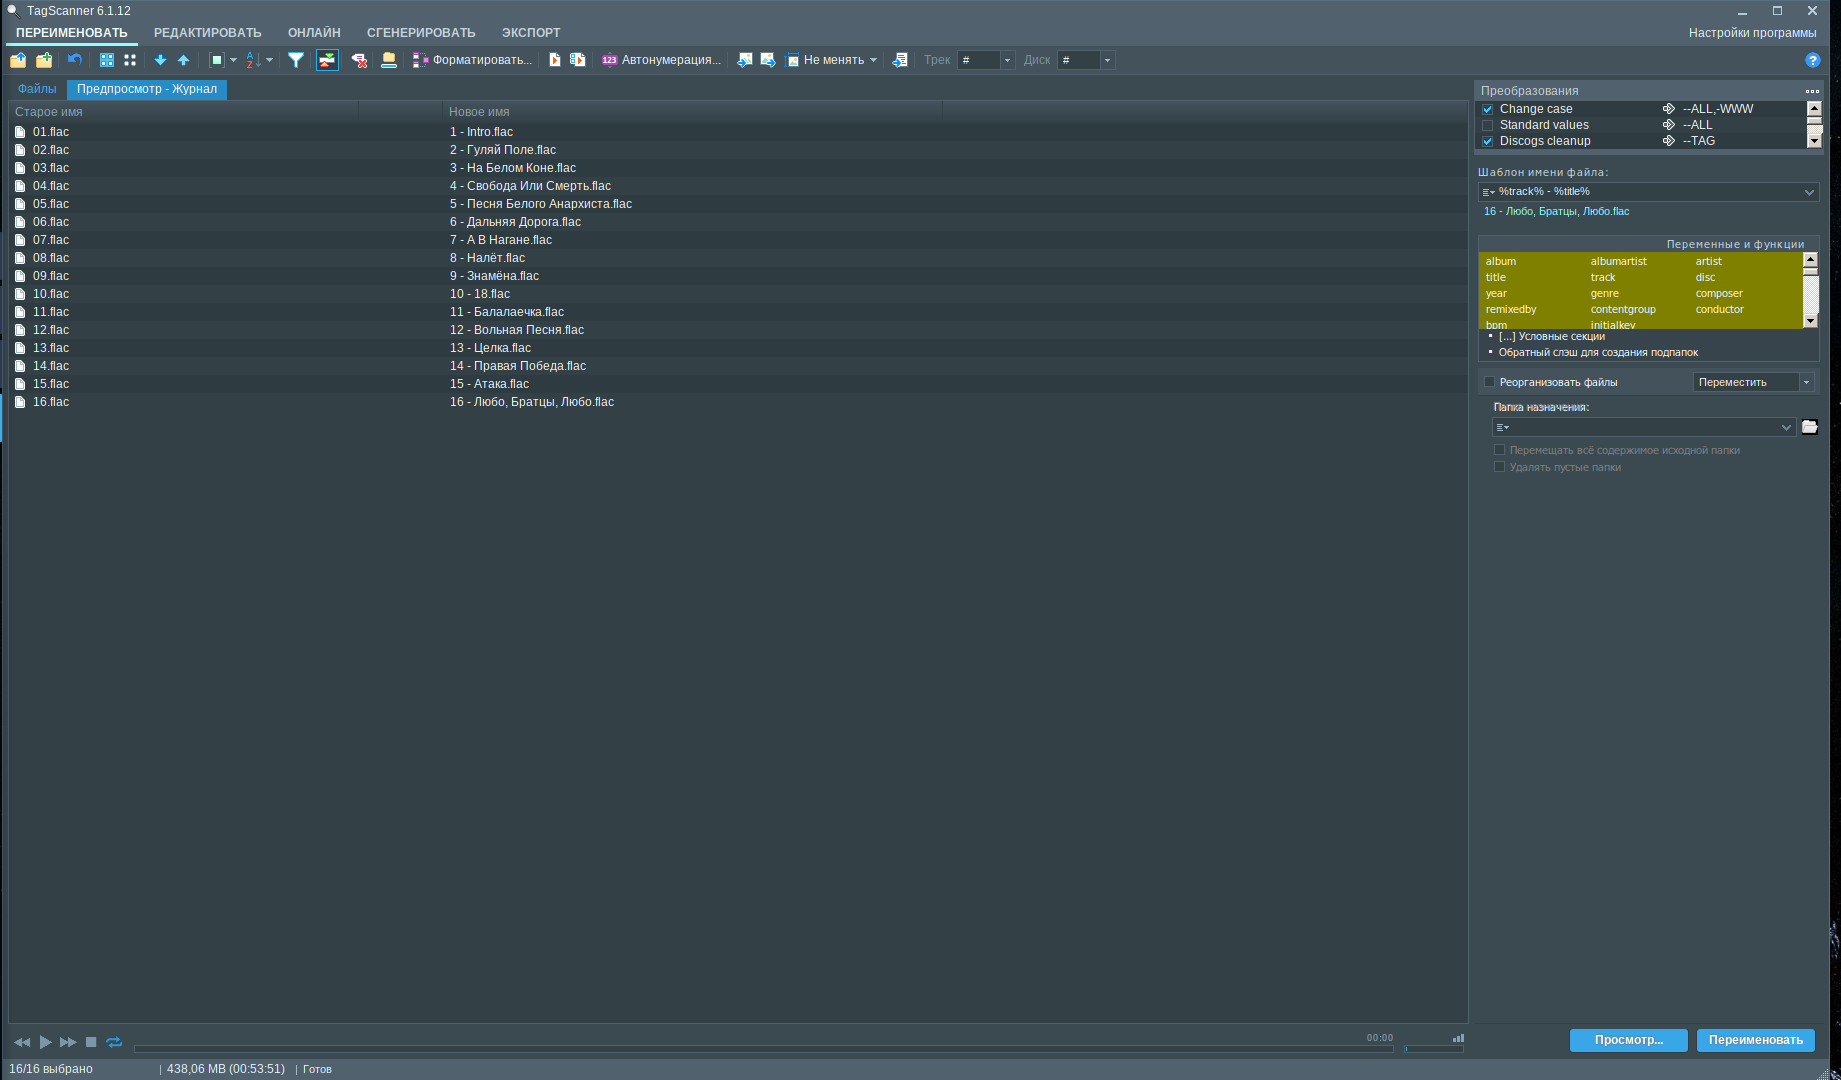Uncheck the Discogs cleanup transformation
The height and width of the screenshot is (1080, 1841).
click(1488, 142)
